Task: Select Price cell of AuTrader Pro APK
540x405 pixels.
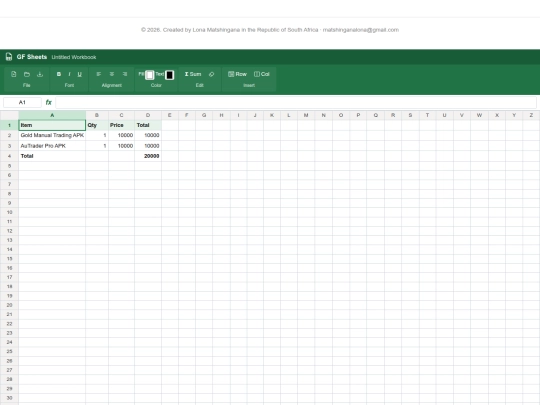Action: click(x=121, y=146)
